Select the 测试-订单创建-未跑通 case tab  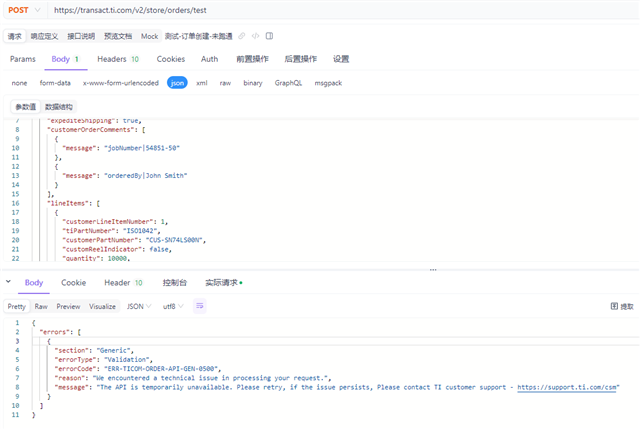199,36
